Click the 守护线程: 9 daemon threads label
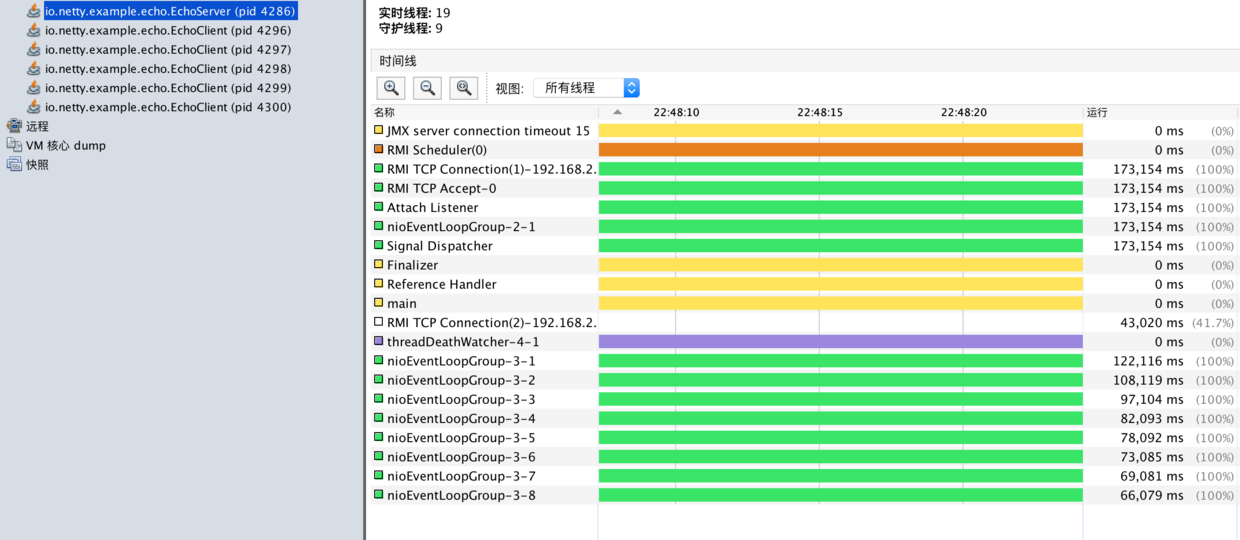The width and height of the screenshot is (1240, 540). pyautogui.click(x=411, y=28)
